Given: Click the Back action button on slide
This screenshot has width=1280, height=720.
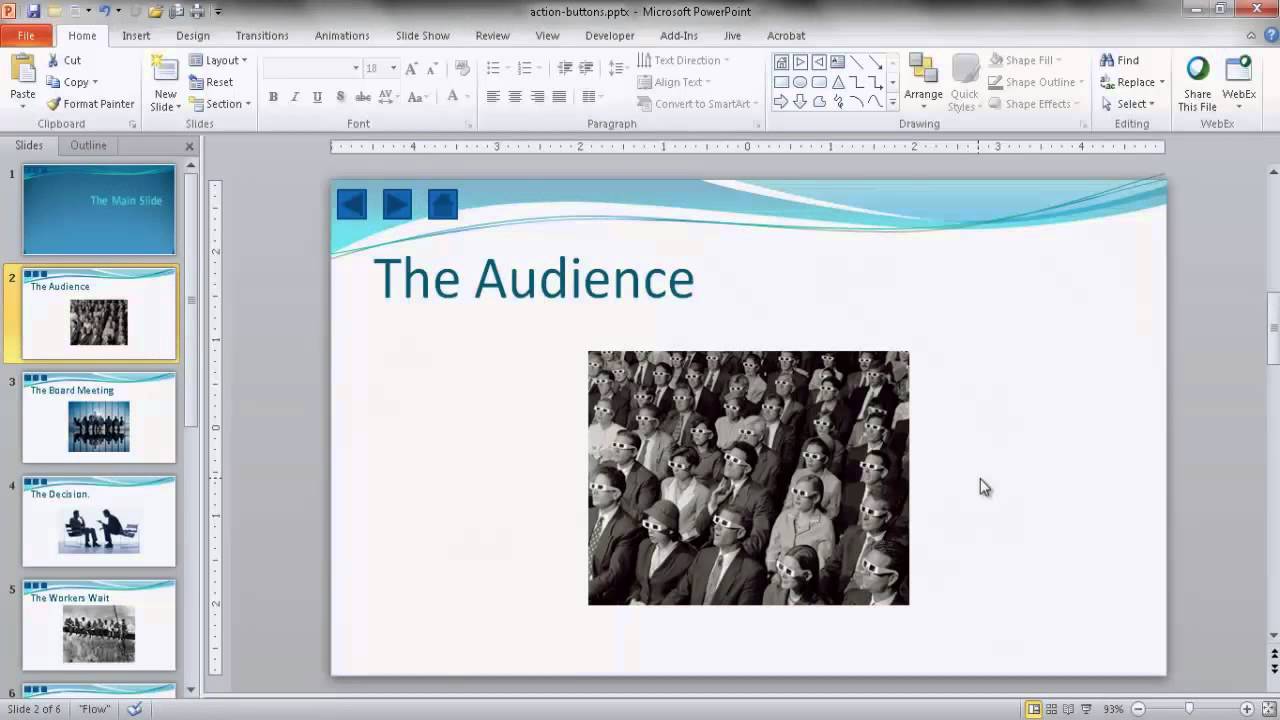Looking at the screenshot, I should (352, 205).
